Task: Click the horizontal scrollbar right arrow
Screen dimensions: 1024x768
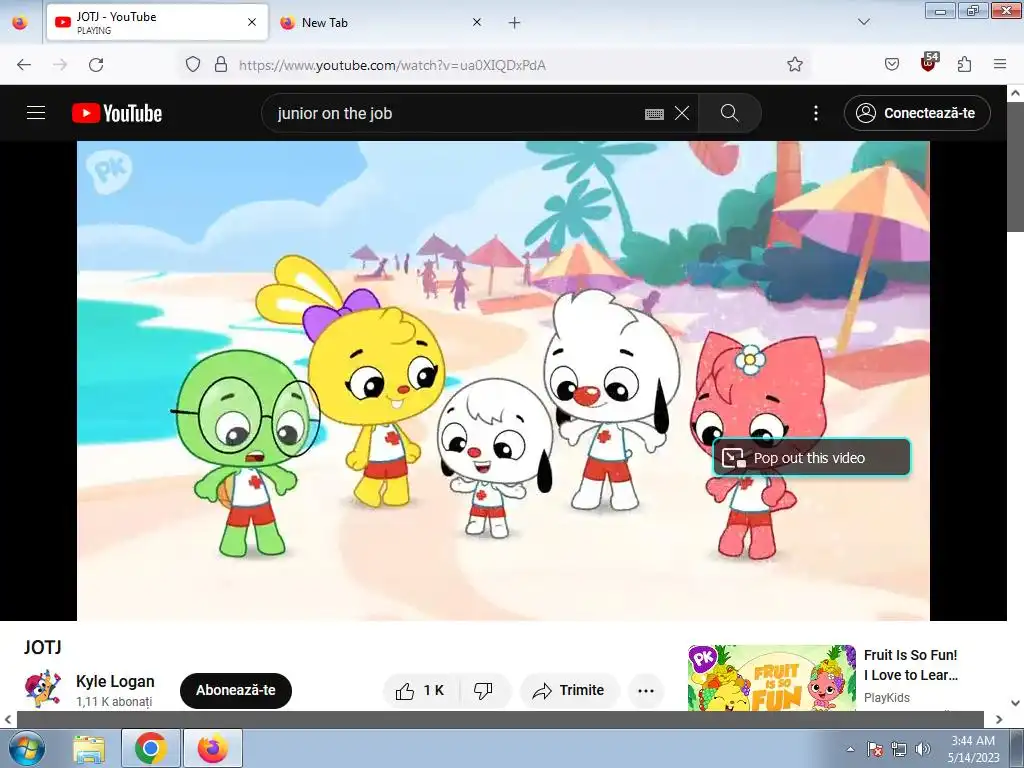Action: [999, 720]
